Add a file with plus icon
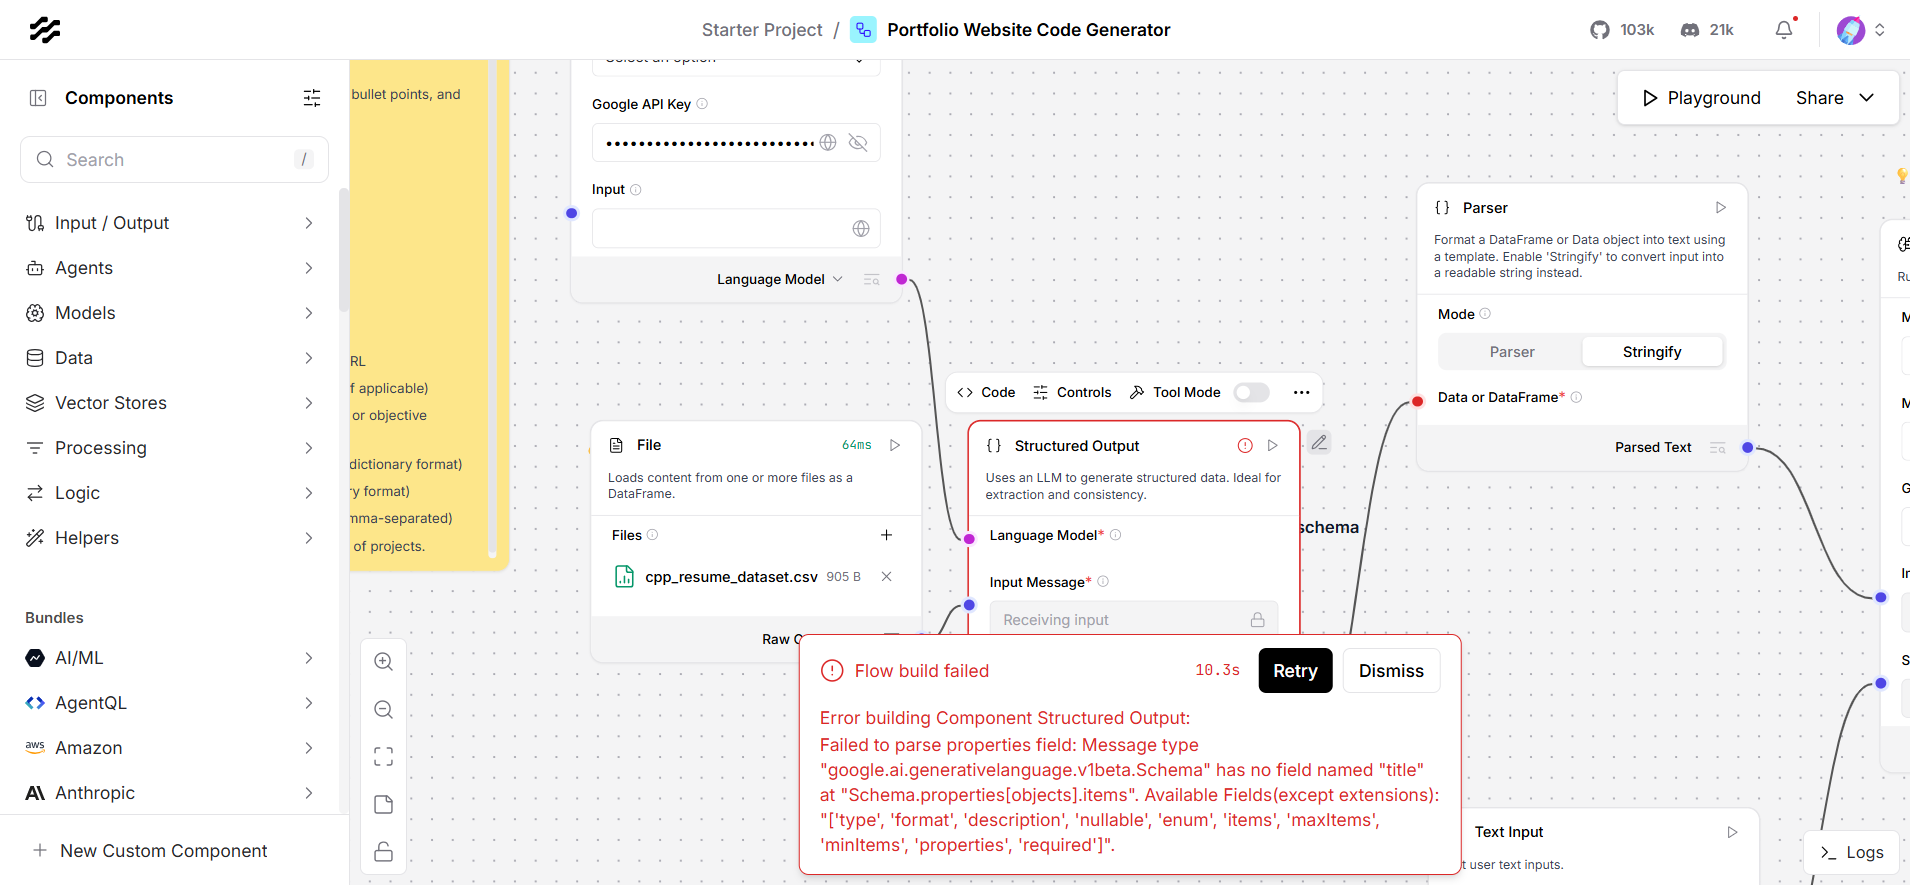Image resolution: width=1910 pixels, height=885 pixels. click(x=886, y=535)
